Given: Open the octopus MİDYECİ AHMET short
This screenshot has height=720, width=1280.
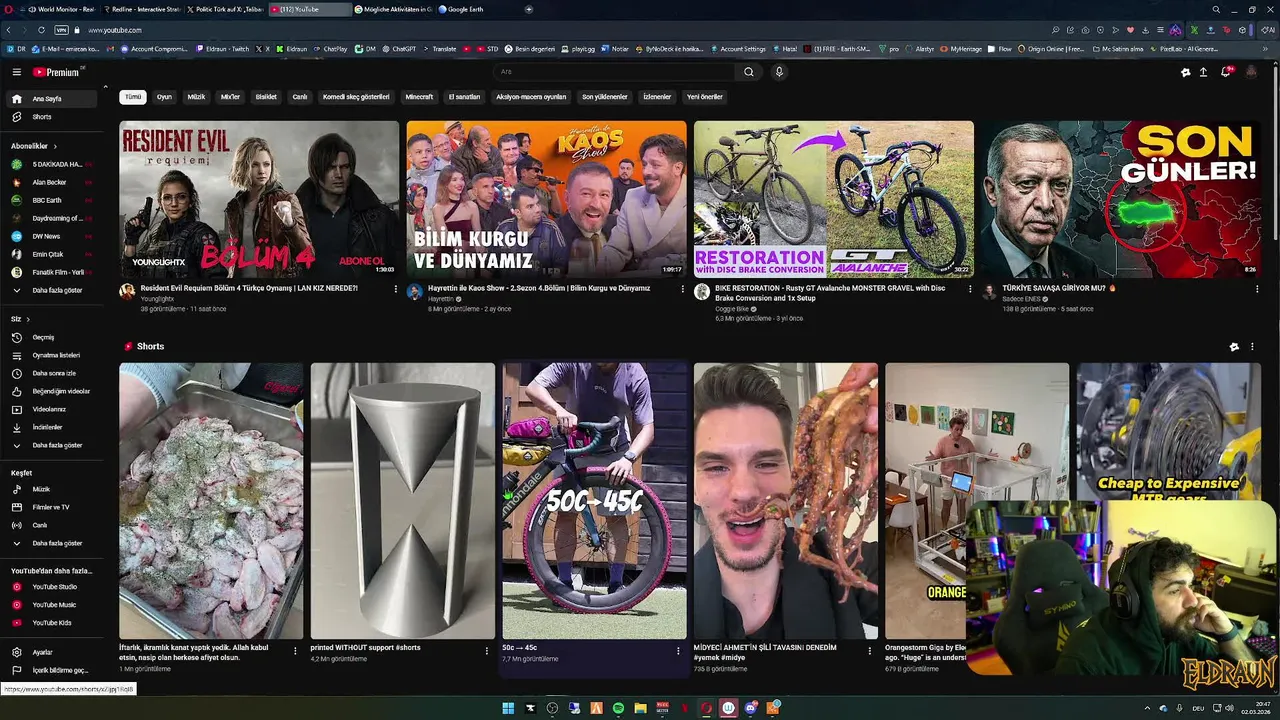Looking at the screenshot, I should pos(786,501).
